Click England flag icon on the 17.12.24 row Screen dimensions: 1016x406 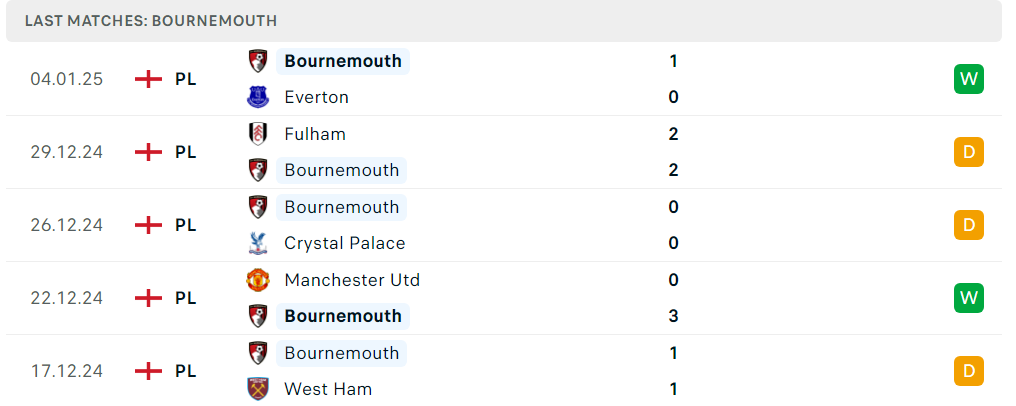(x=148, y=371)
